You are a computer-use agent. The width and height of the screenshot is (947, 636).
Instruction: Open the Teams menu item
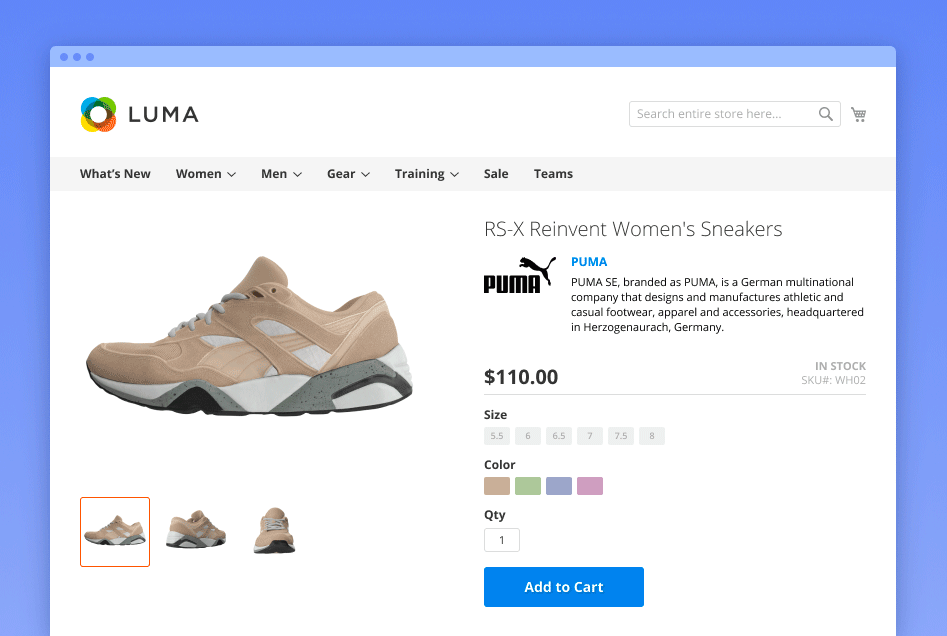pos(553,173)
